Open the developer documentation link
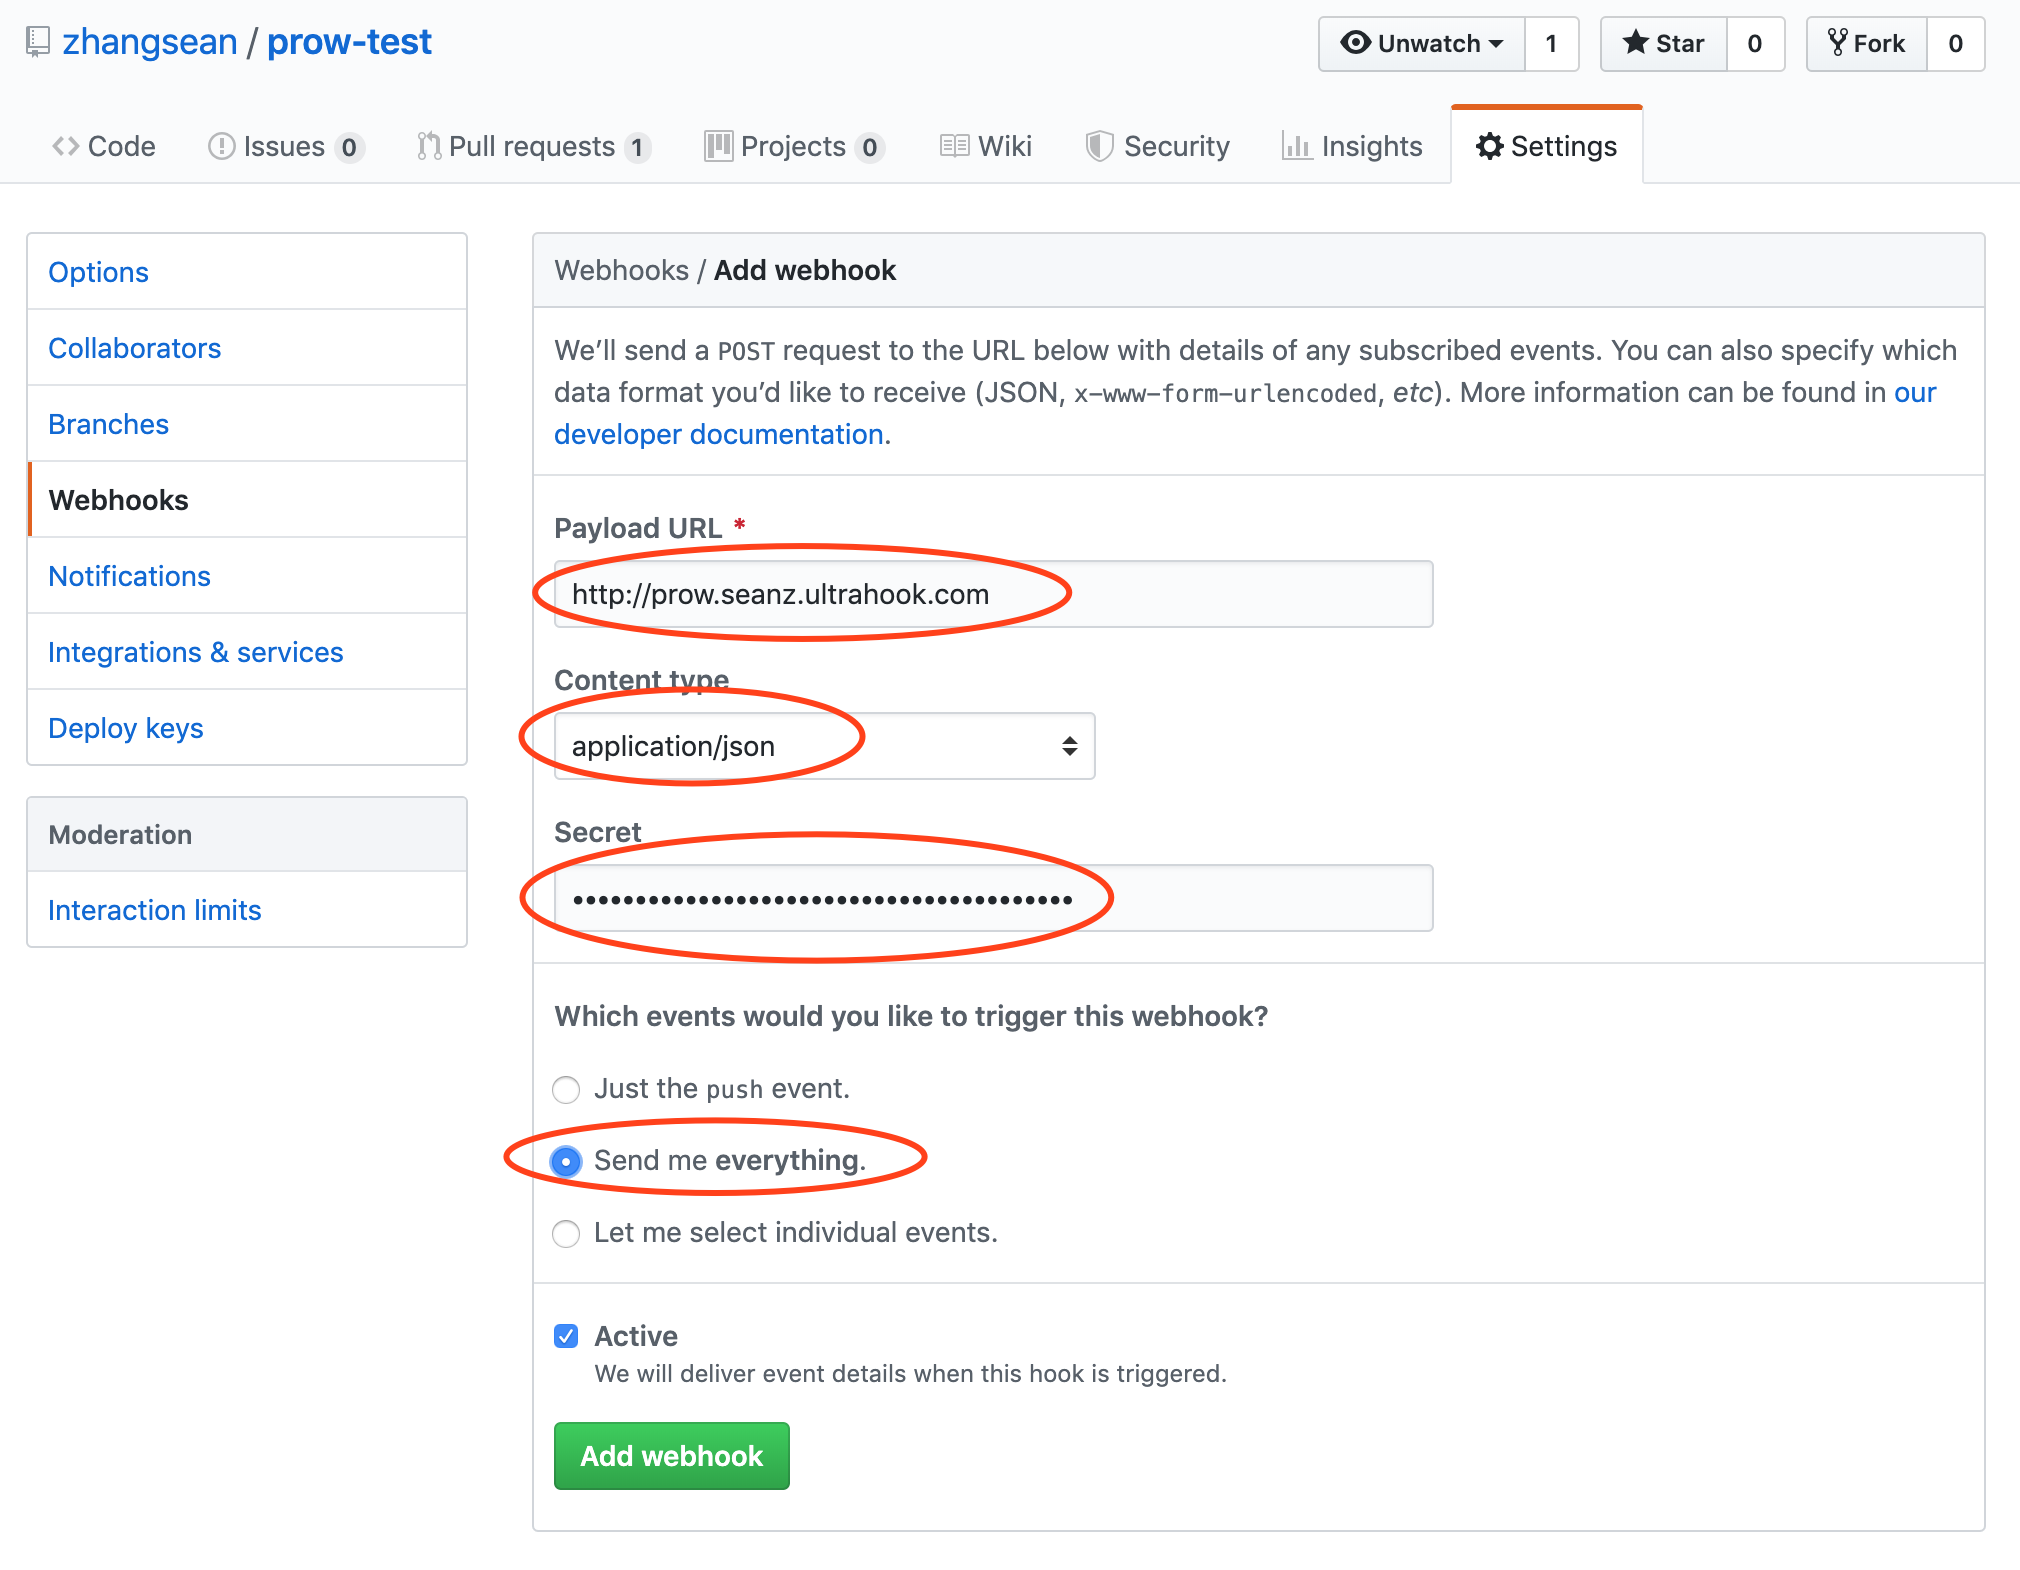Image resolution: width=2020 pixels, height=1570 pixels. click(x=718, y=434)
